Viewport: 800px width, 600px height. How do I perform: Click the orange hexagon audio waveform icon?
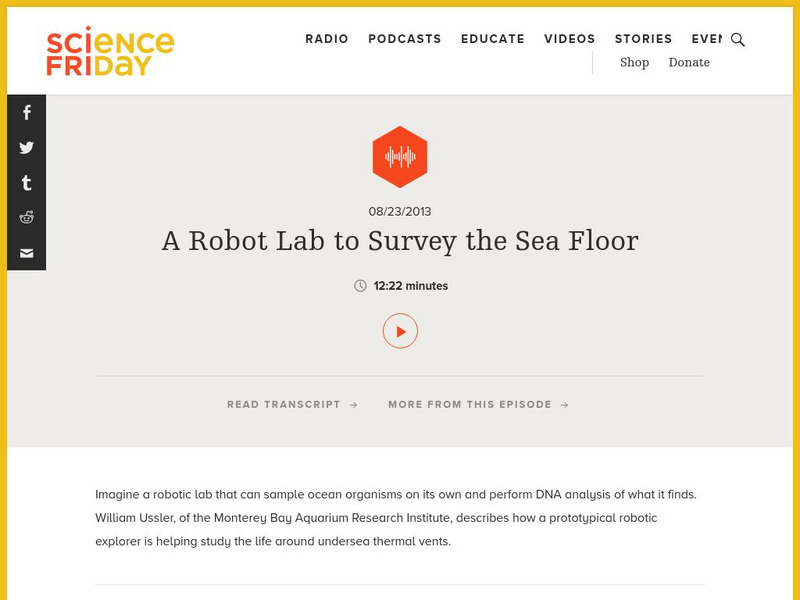point(400,157)
